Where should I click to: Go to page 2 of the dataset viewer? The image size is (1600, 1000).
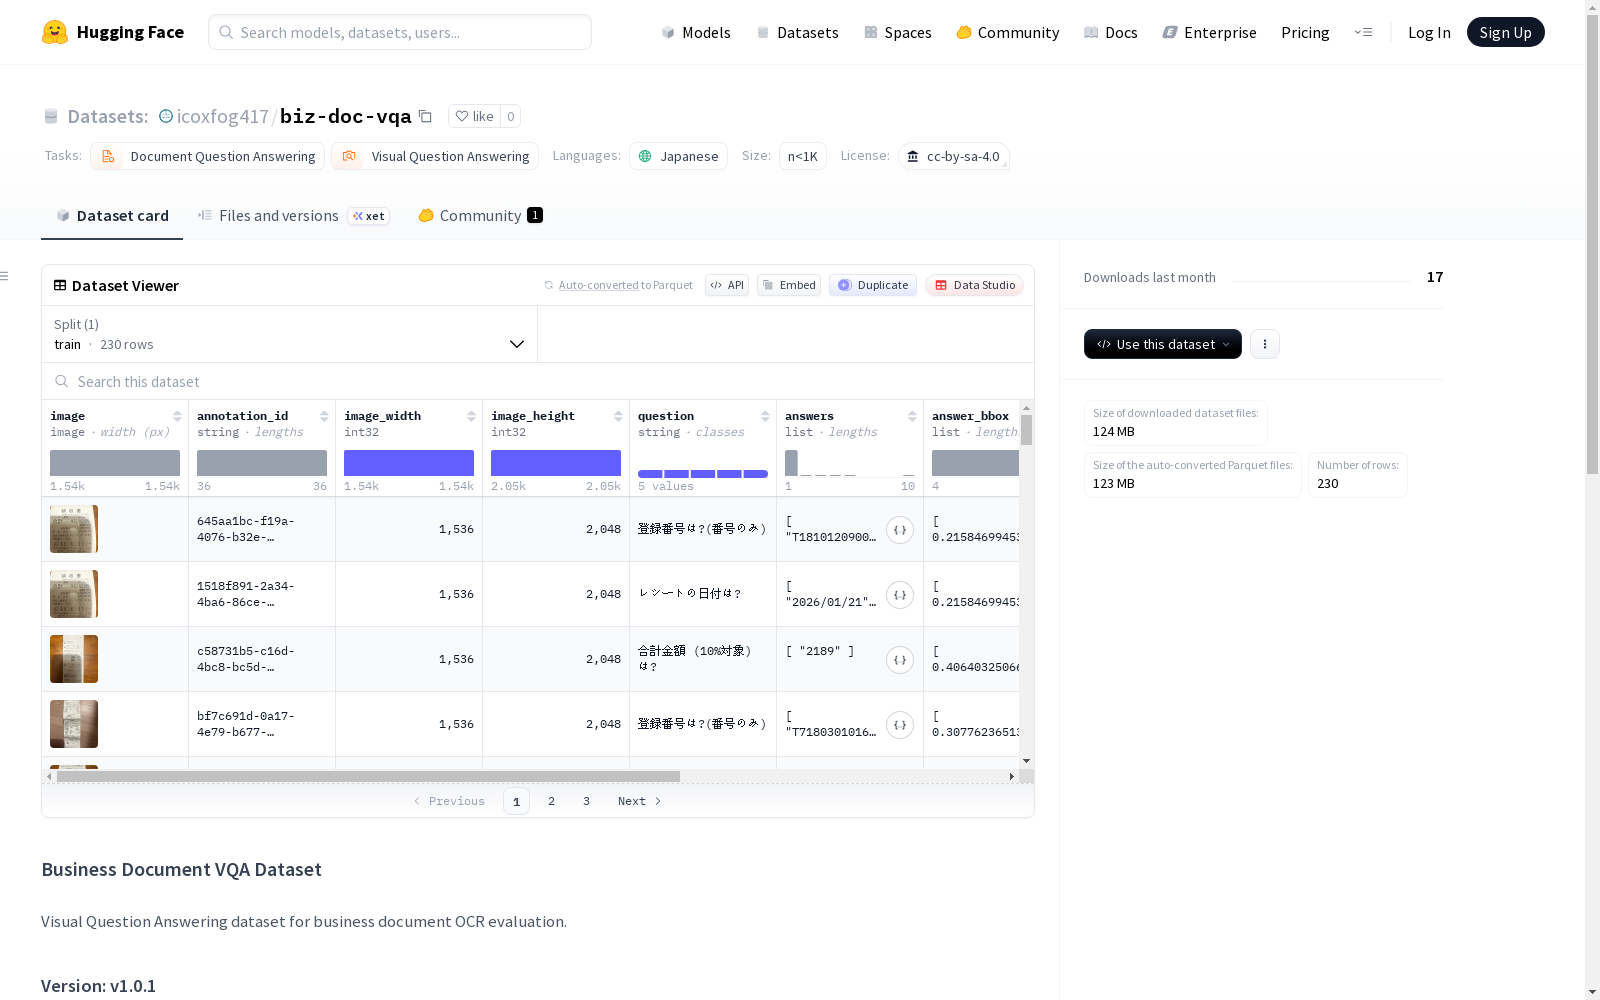(551, 801)
